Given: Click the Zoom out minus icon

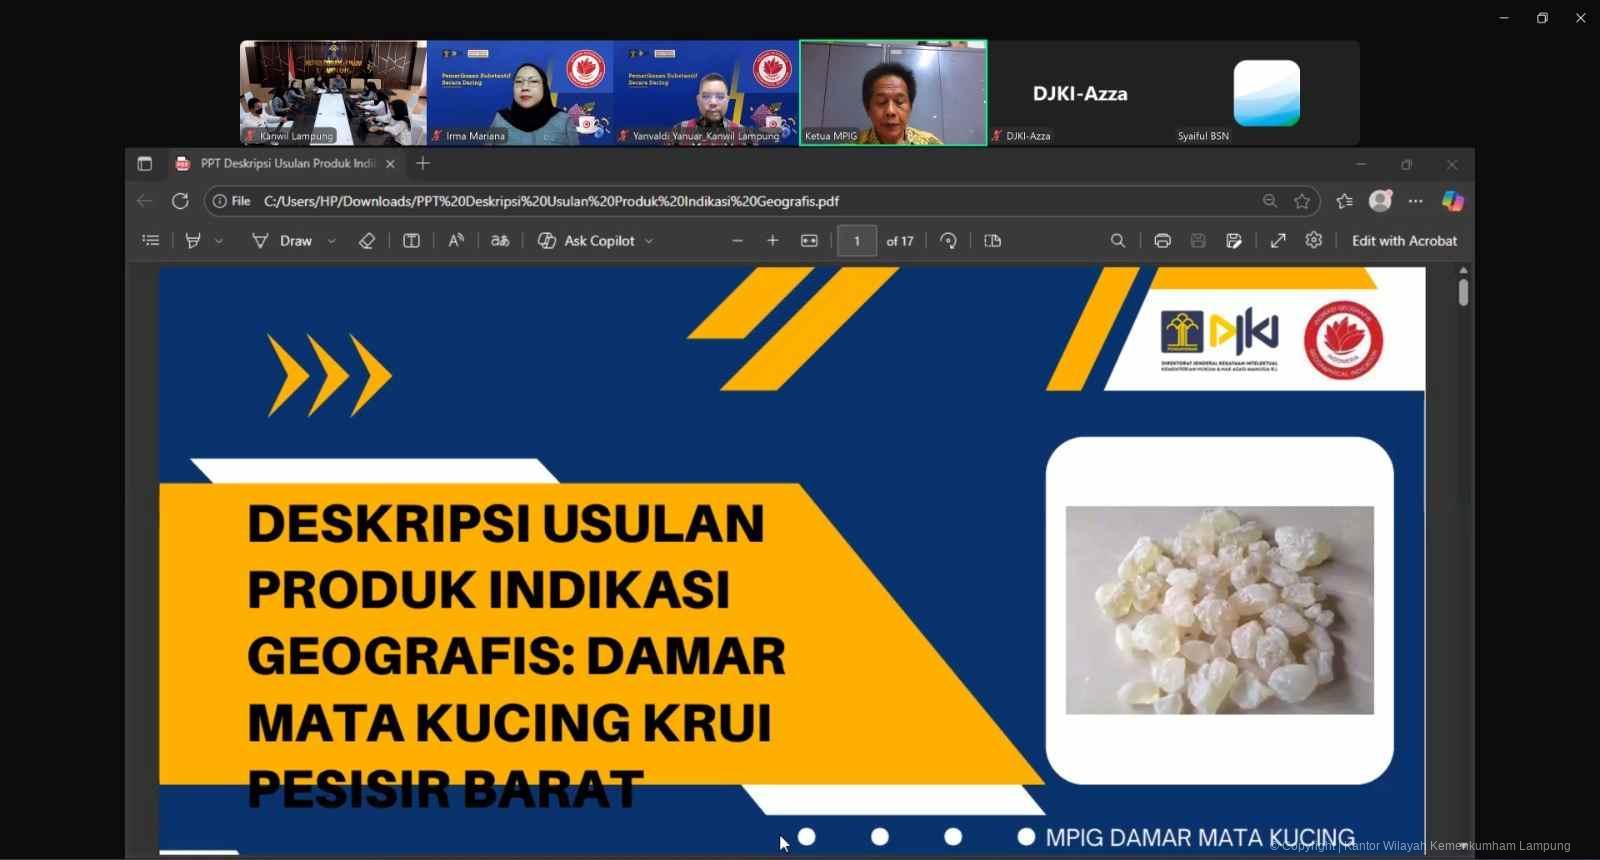Looking at the screenshot, I should [738, 241].
